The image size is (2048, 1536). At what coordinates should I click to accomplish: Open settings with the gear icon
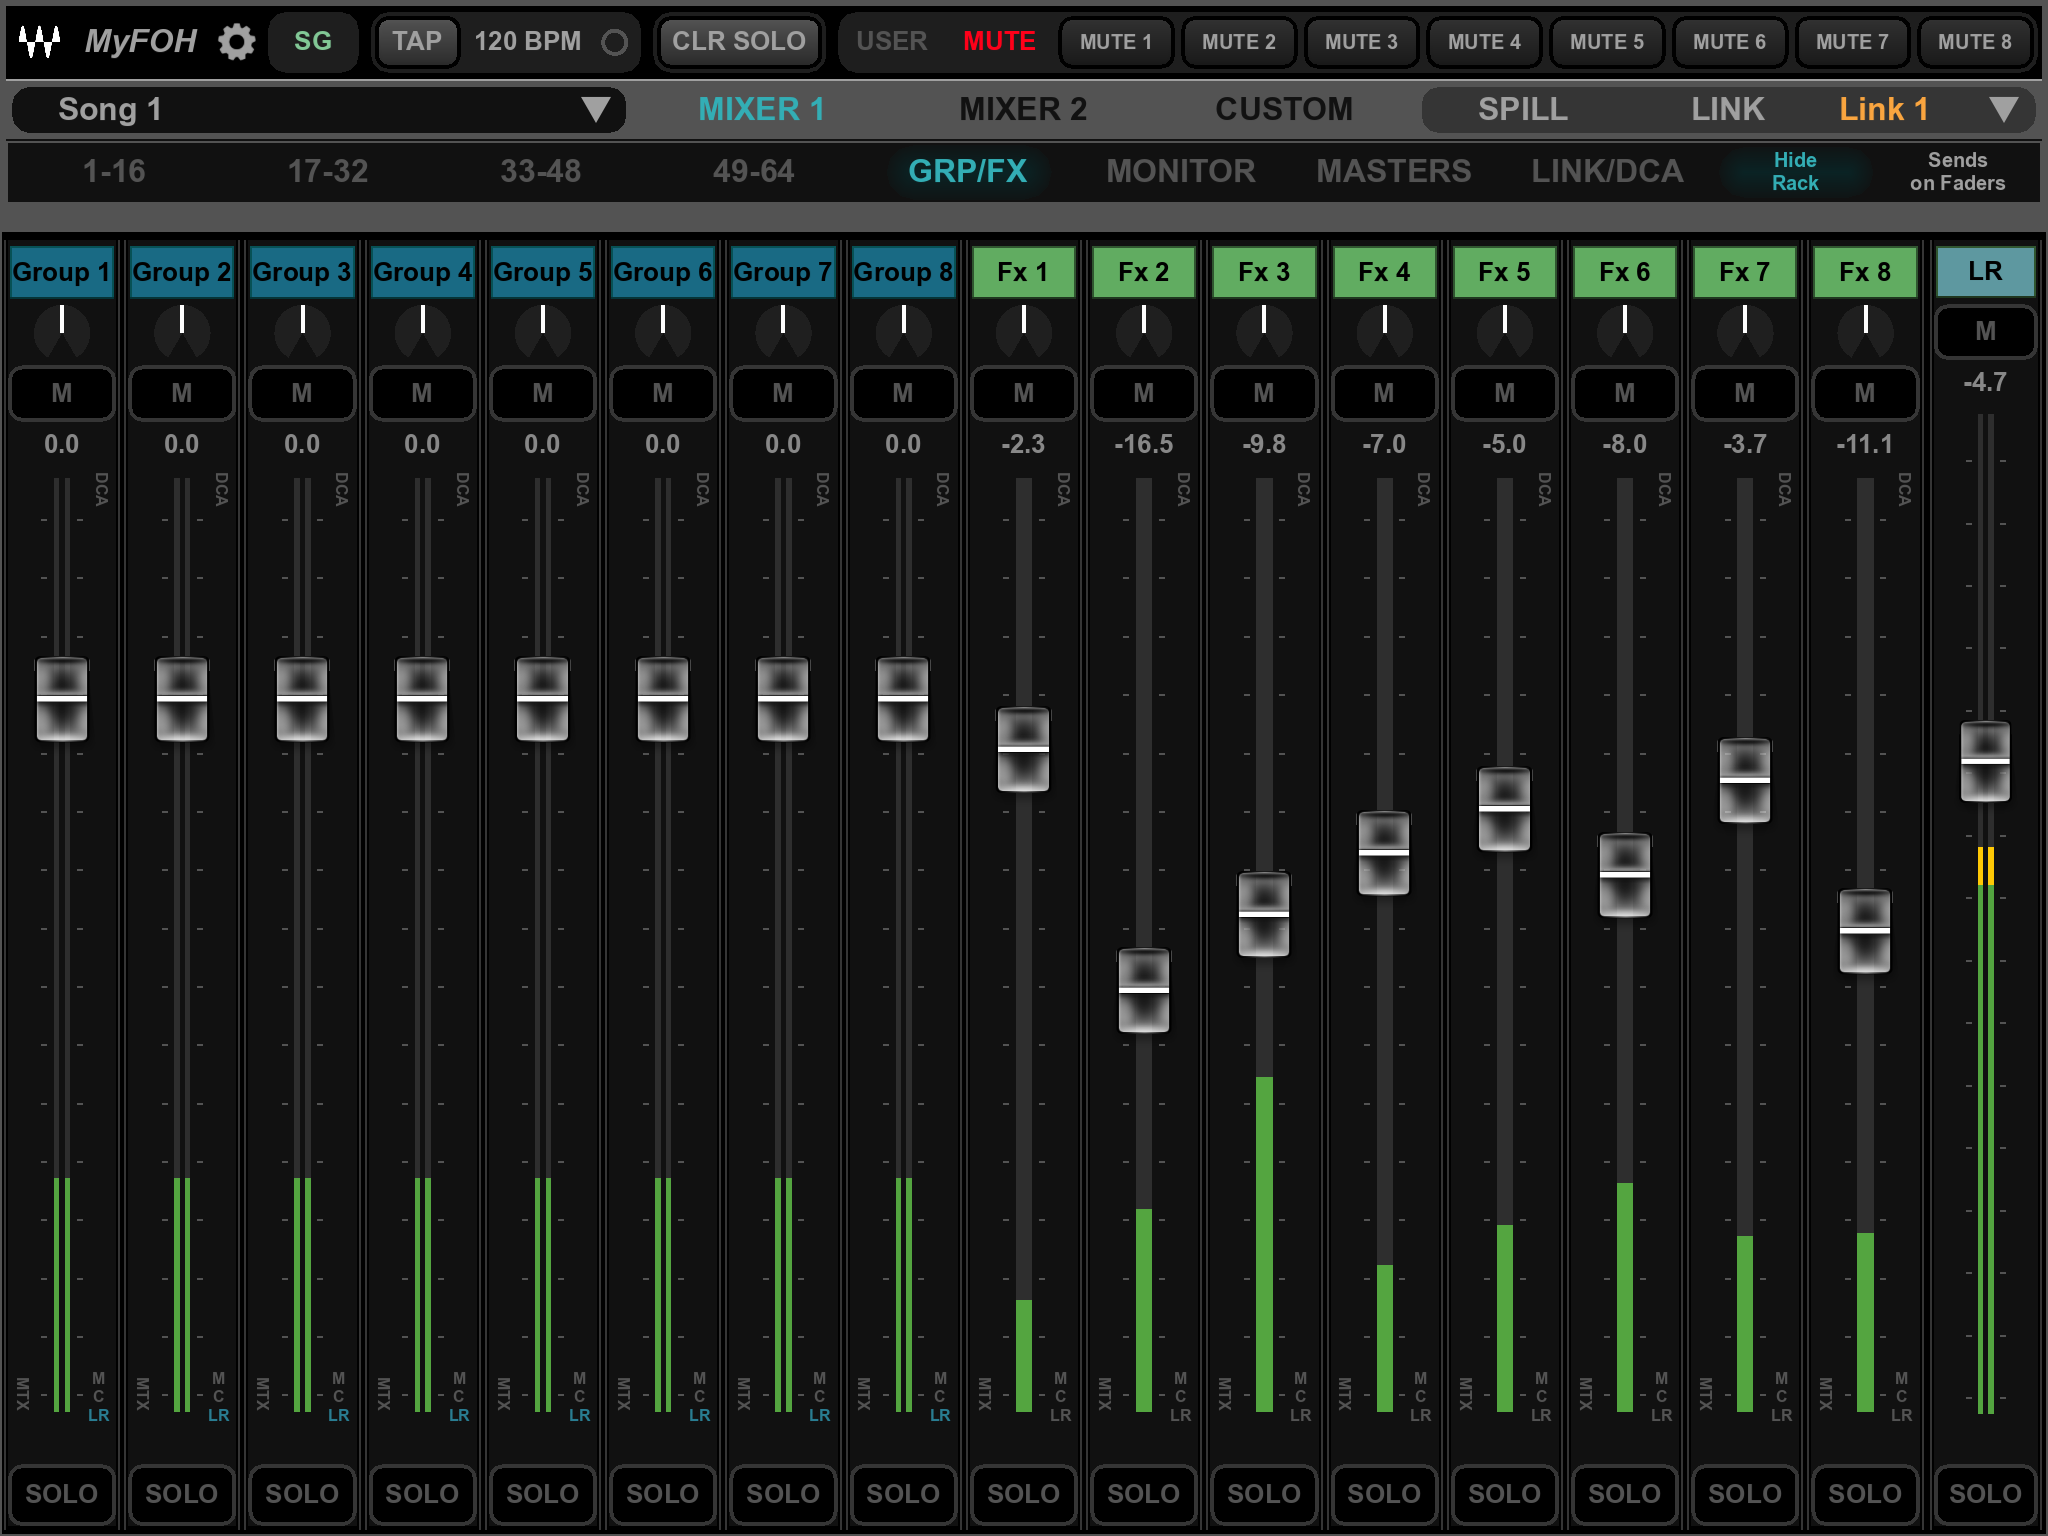(x=237, y=42)
